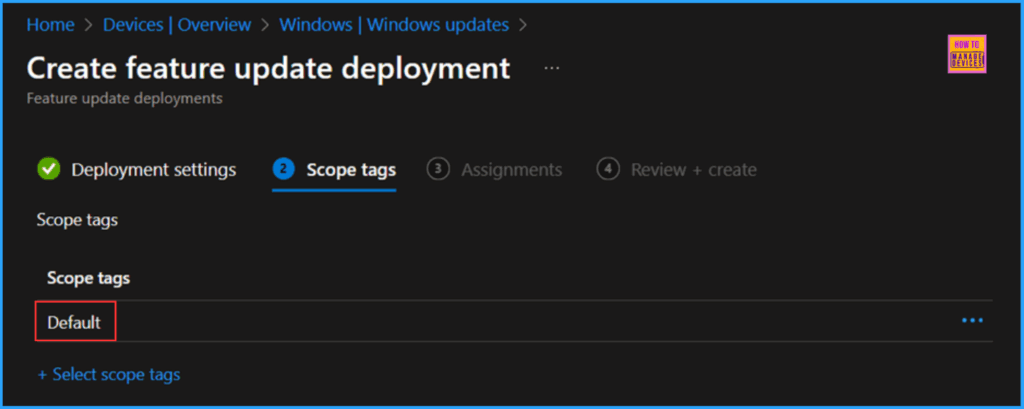Click the Scope tags section label above the table

pos(77,220)
